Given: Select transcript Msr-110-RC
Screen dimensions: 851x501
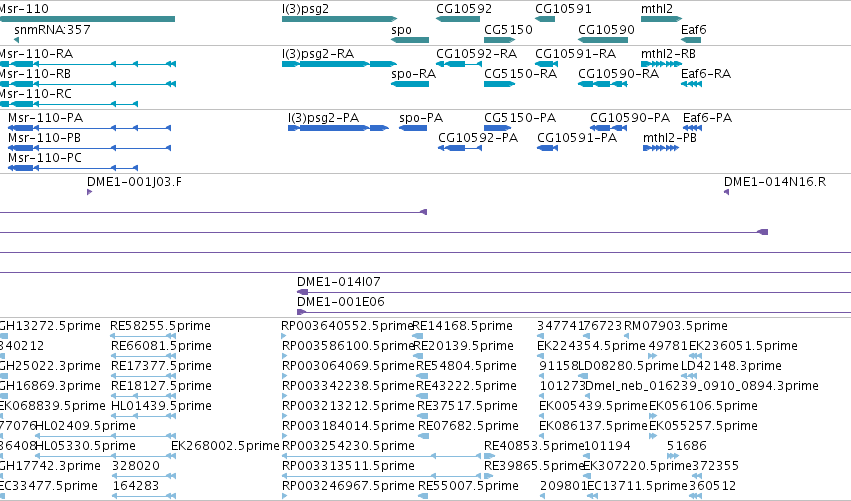Looking at the screenshot, I should coord(36,94).
